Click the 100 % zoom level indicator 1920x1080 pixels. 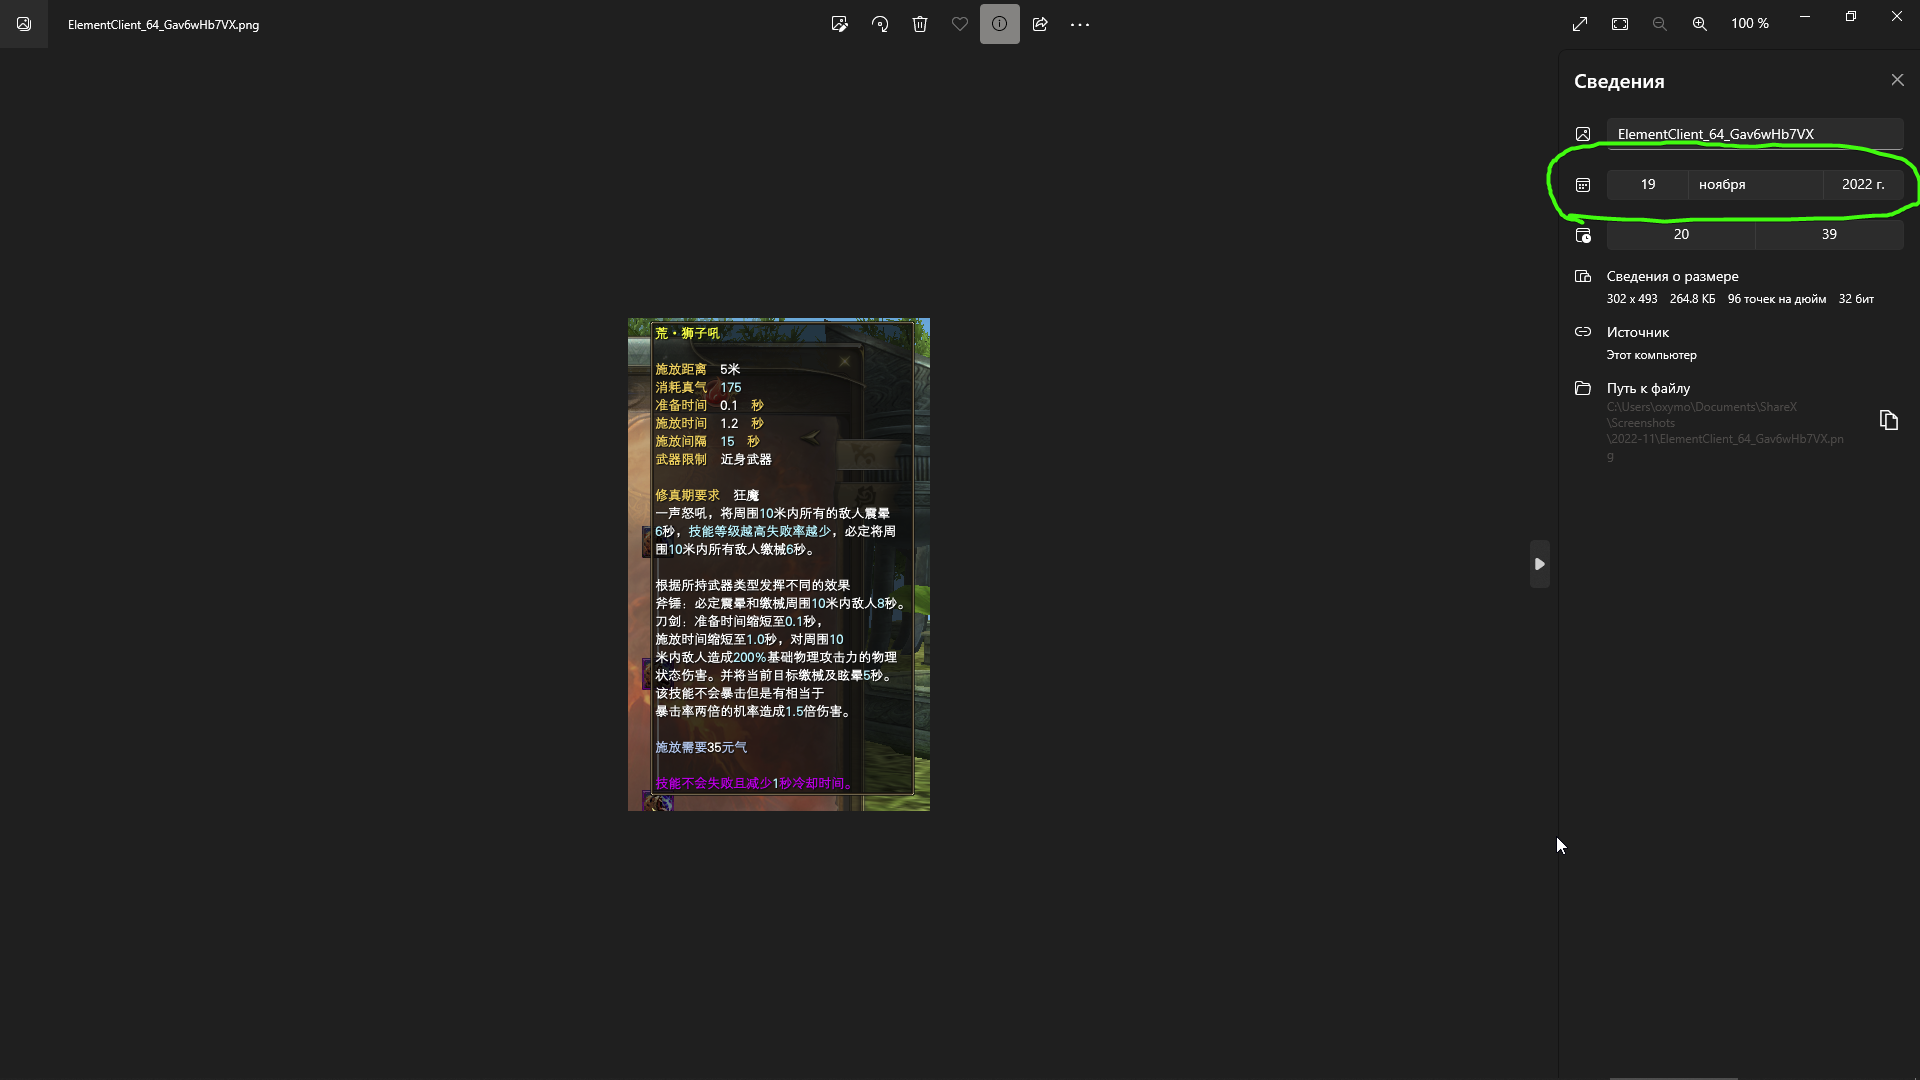1750,24
